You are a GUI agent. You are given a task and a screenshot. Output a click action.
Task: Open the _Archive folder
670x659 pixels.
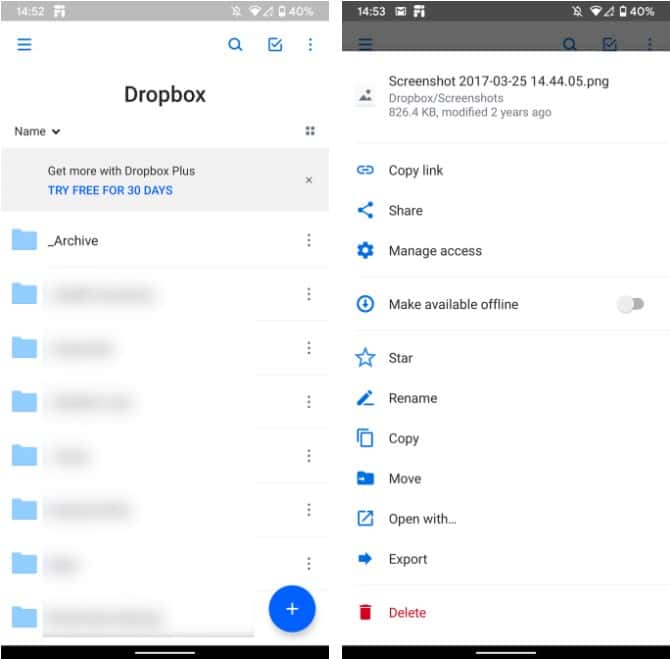point(165,241)
